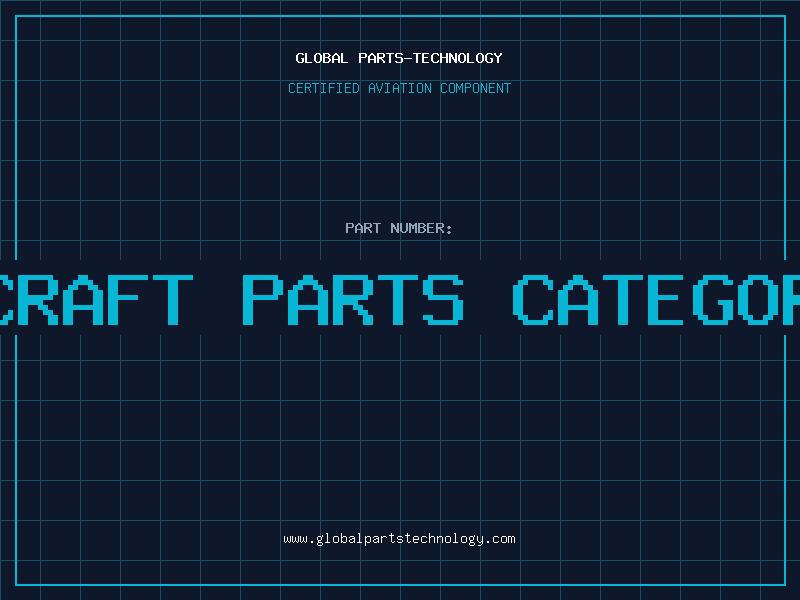800x600 pixels.
Task: Click the letter G in large CATEGOR text
Action: (713, 300)
